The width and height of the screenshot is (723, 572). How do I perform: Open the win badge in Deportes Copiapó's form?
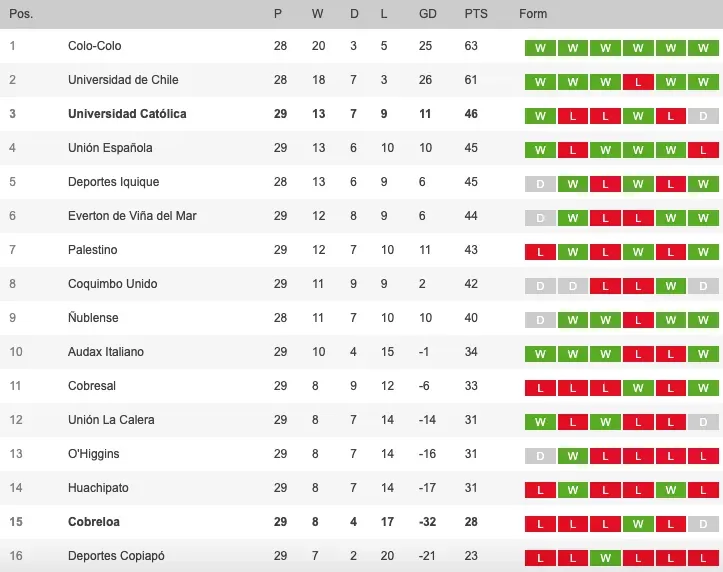[x=605, y=557]
